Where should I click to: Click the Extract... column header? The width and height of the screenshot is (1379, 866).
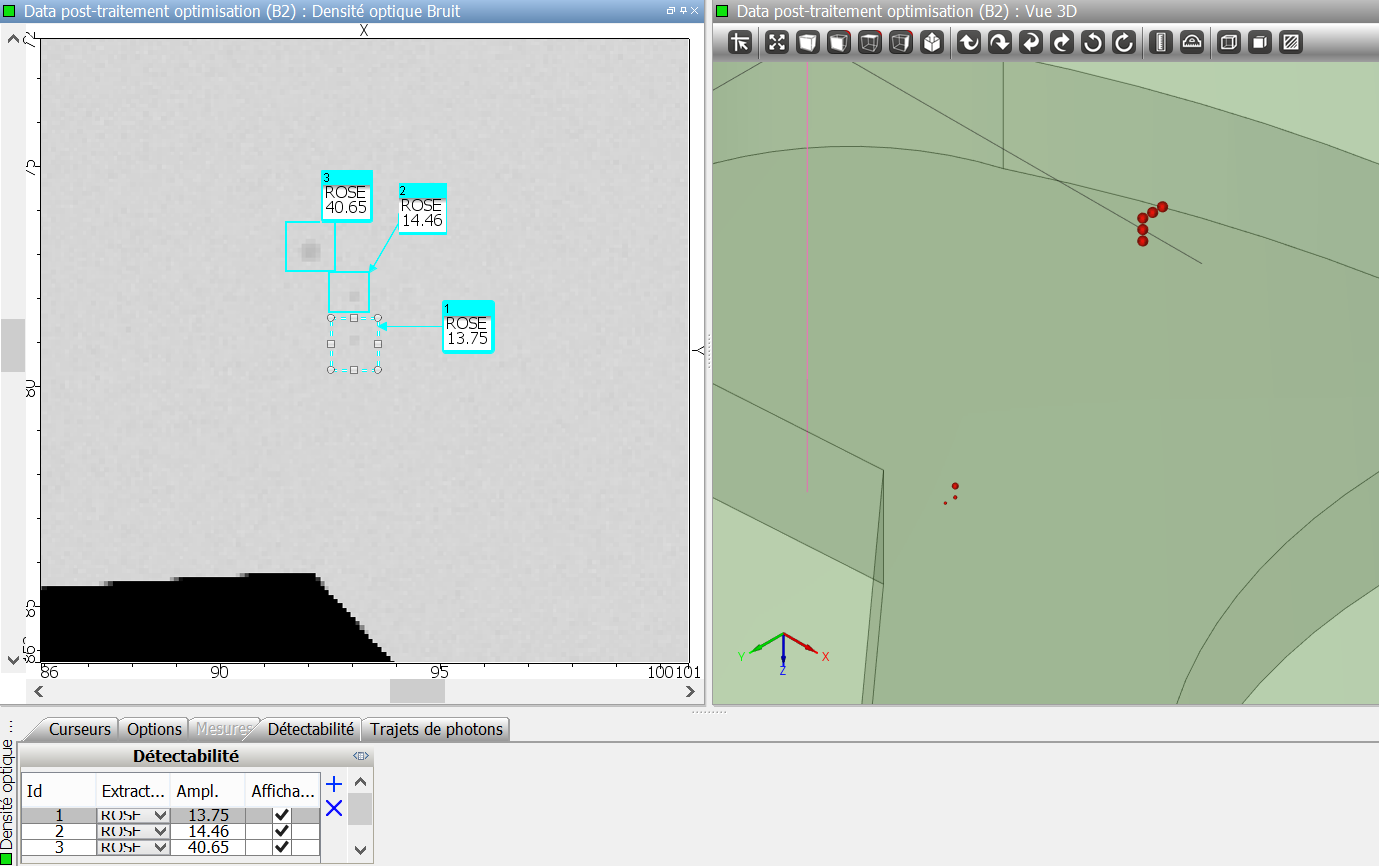pos(133,791)
